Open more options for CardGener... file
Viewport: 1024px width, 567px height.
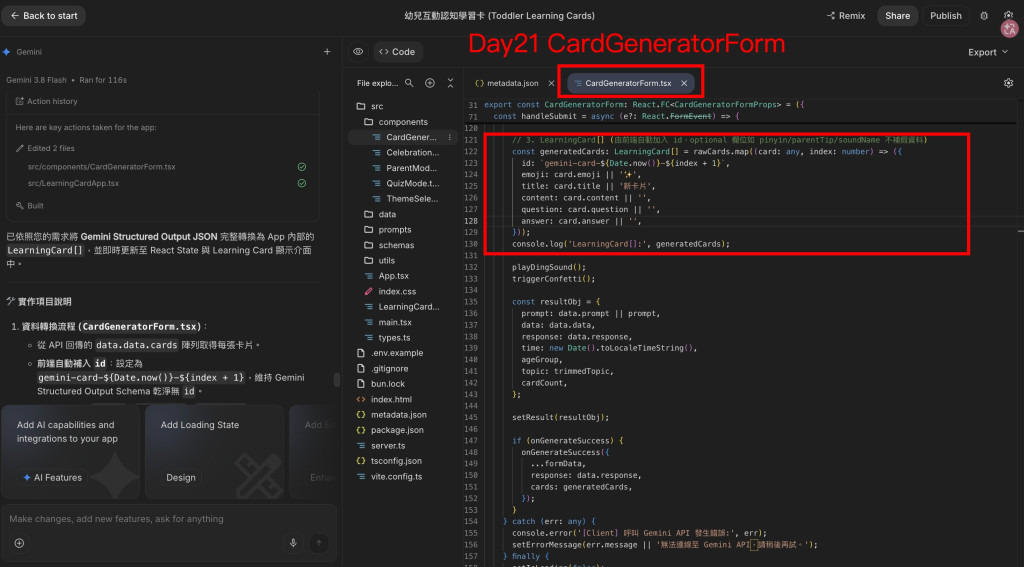tap(449, 137)
